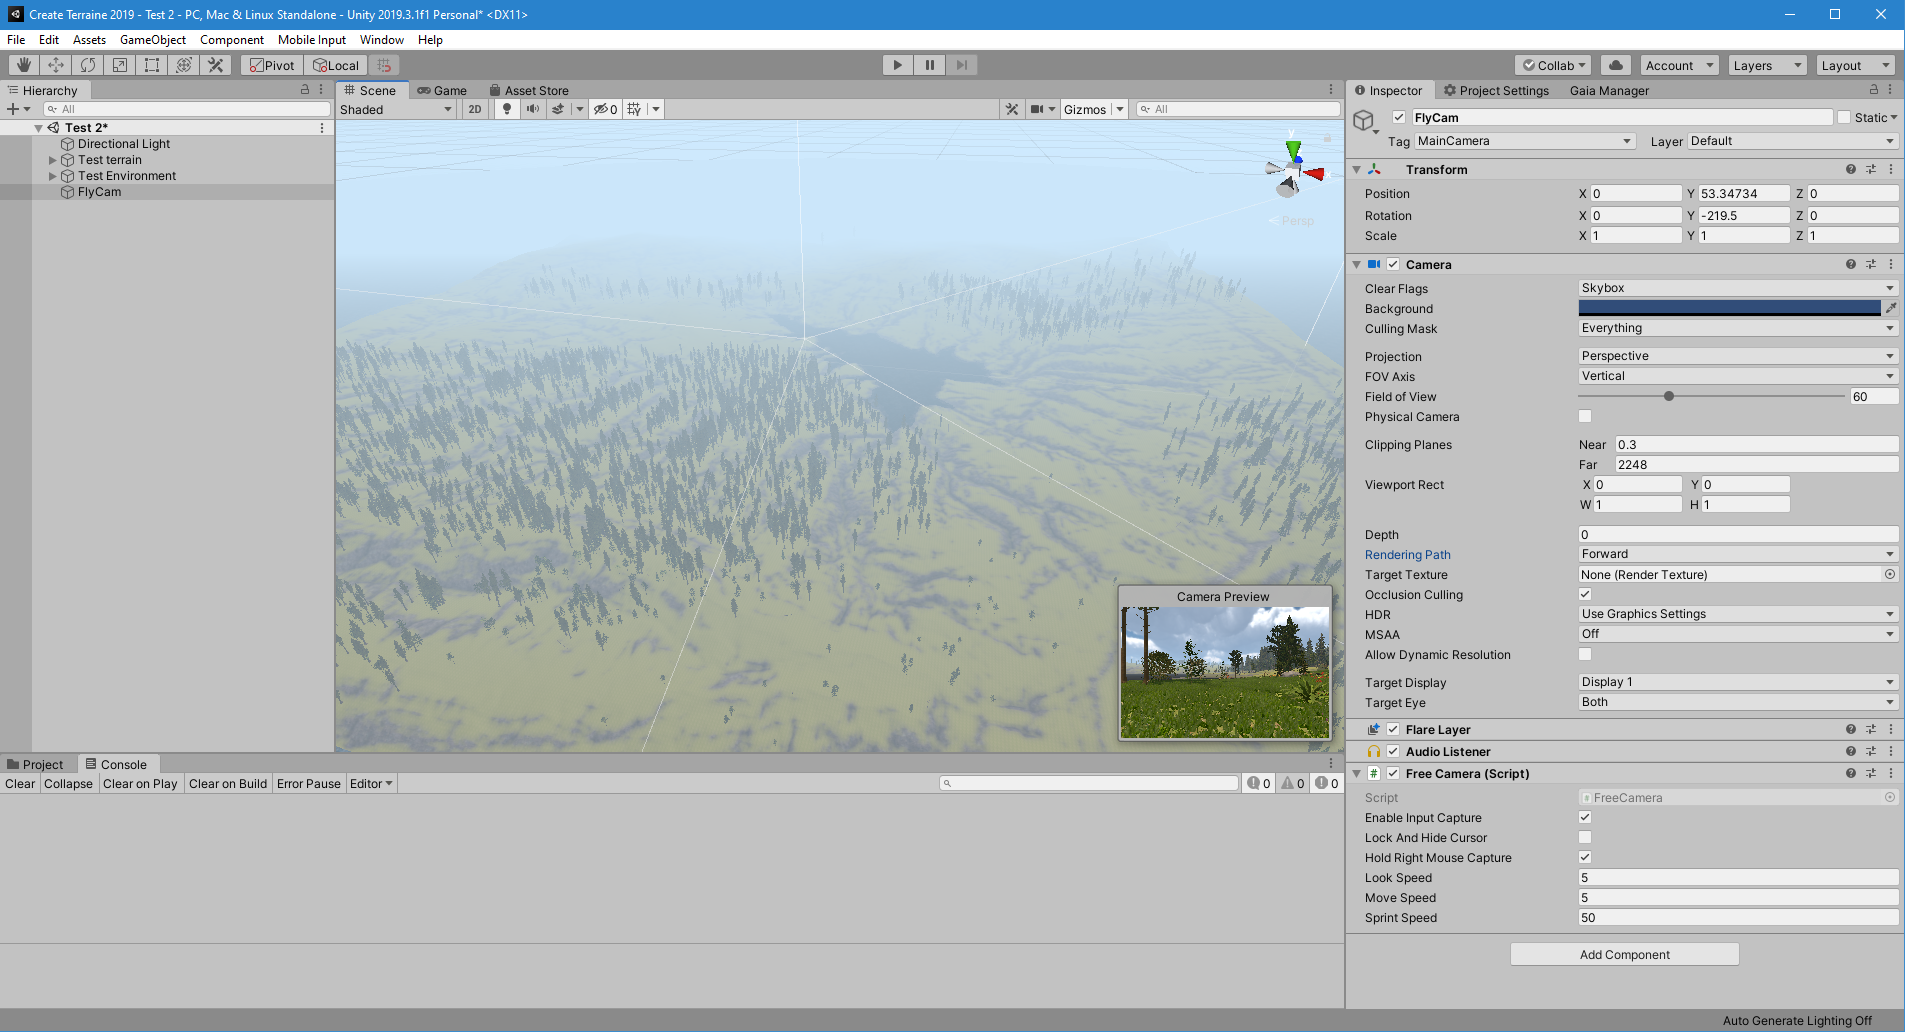Click the Pause button

coord(929,65)
